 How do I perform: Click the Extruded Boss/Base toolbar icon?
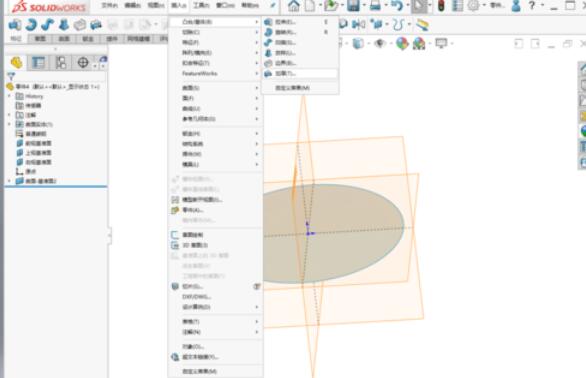point(15,25)
